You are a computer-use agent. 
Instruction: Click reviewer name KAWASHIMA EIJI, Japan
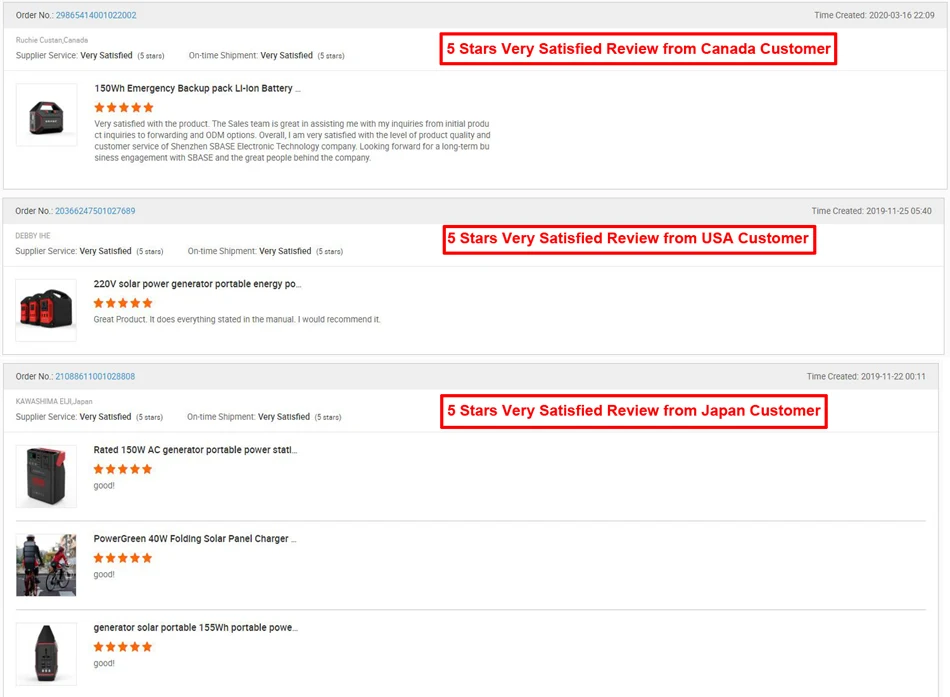coord(54,401)
